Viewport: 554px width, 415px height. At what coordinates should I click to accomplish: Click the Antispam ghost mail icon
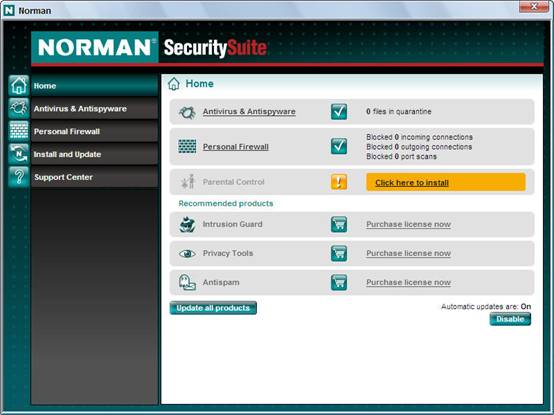pos(187,283)
